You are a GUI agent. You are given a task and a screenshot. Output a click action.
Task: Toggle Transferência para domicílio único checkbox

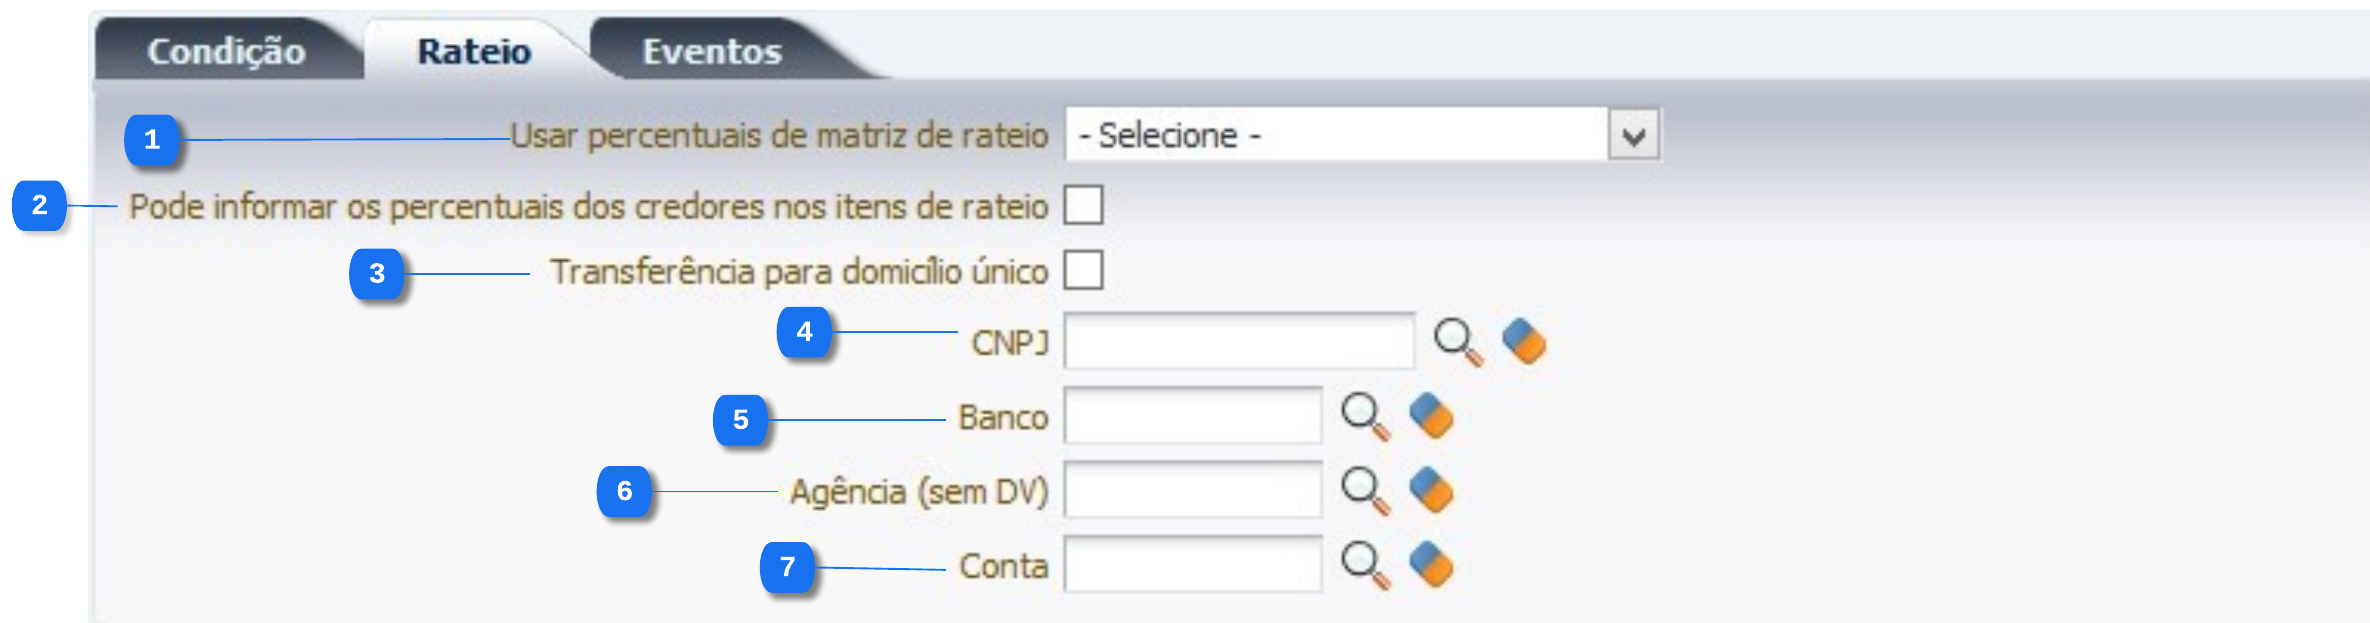click(1083, 270)
